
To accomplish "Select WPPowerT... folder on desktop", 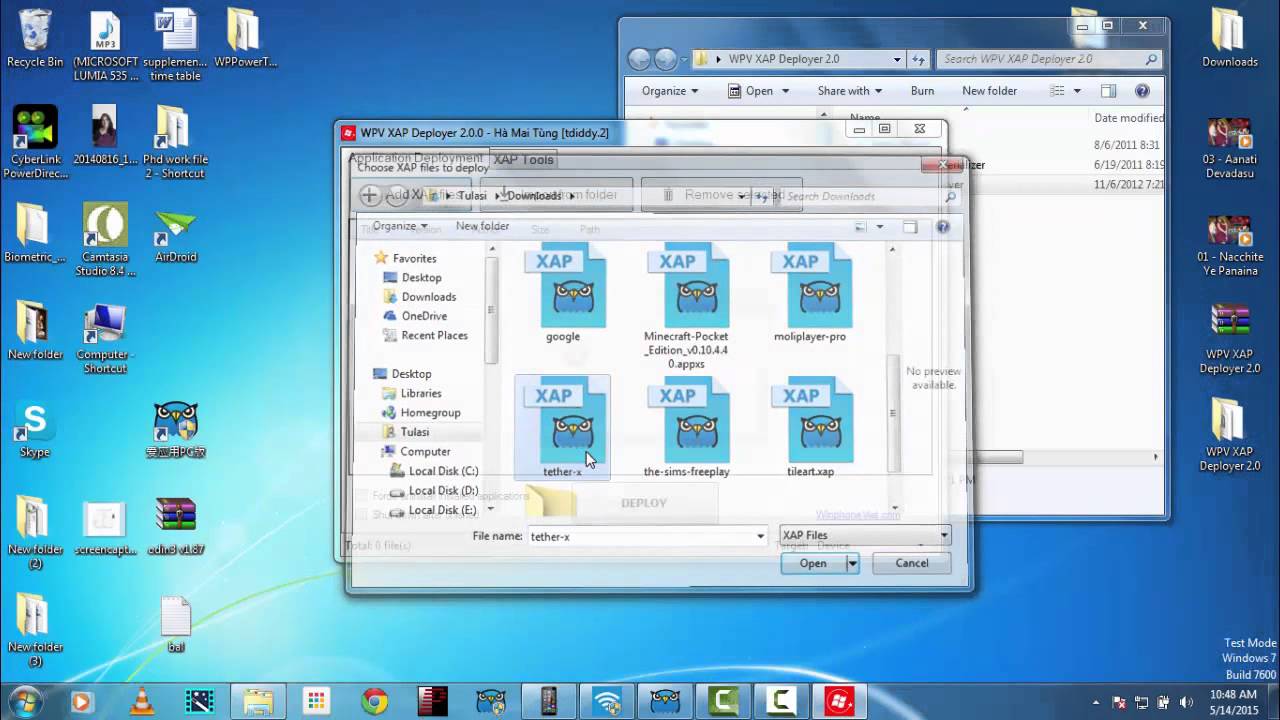I will (x=245, y=39).
